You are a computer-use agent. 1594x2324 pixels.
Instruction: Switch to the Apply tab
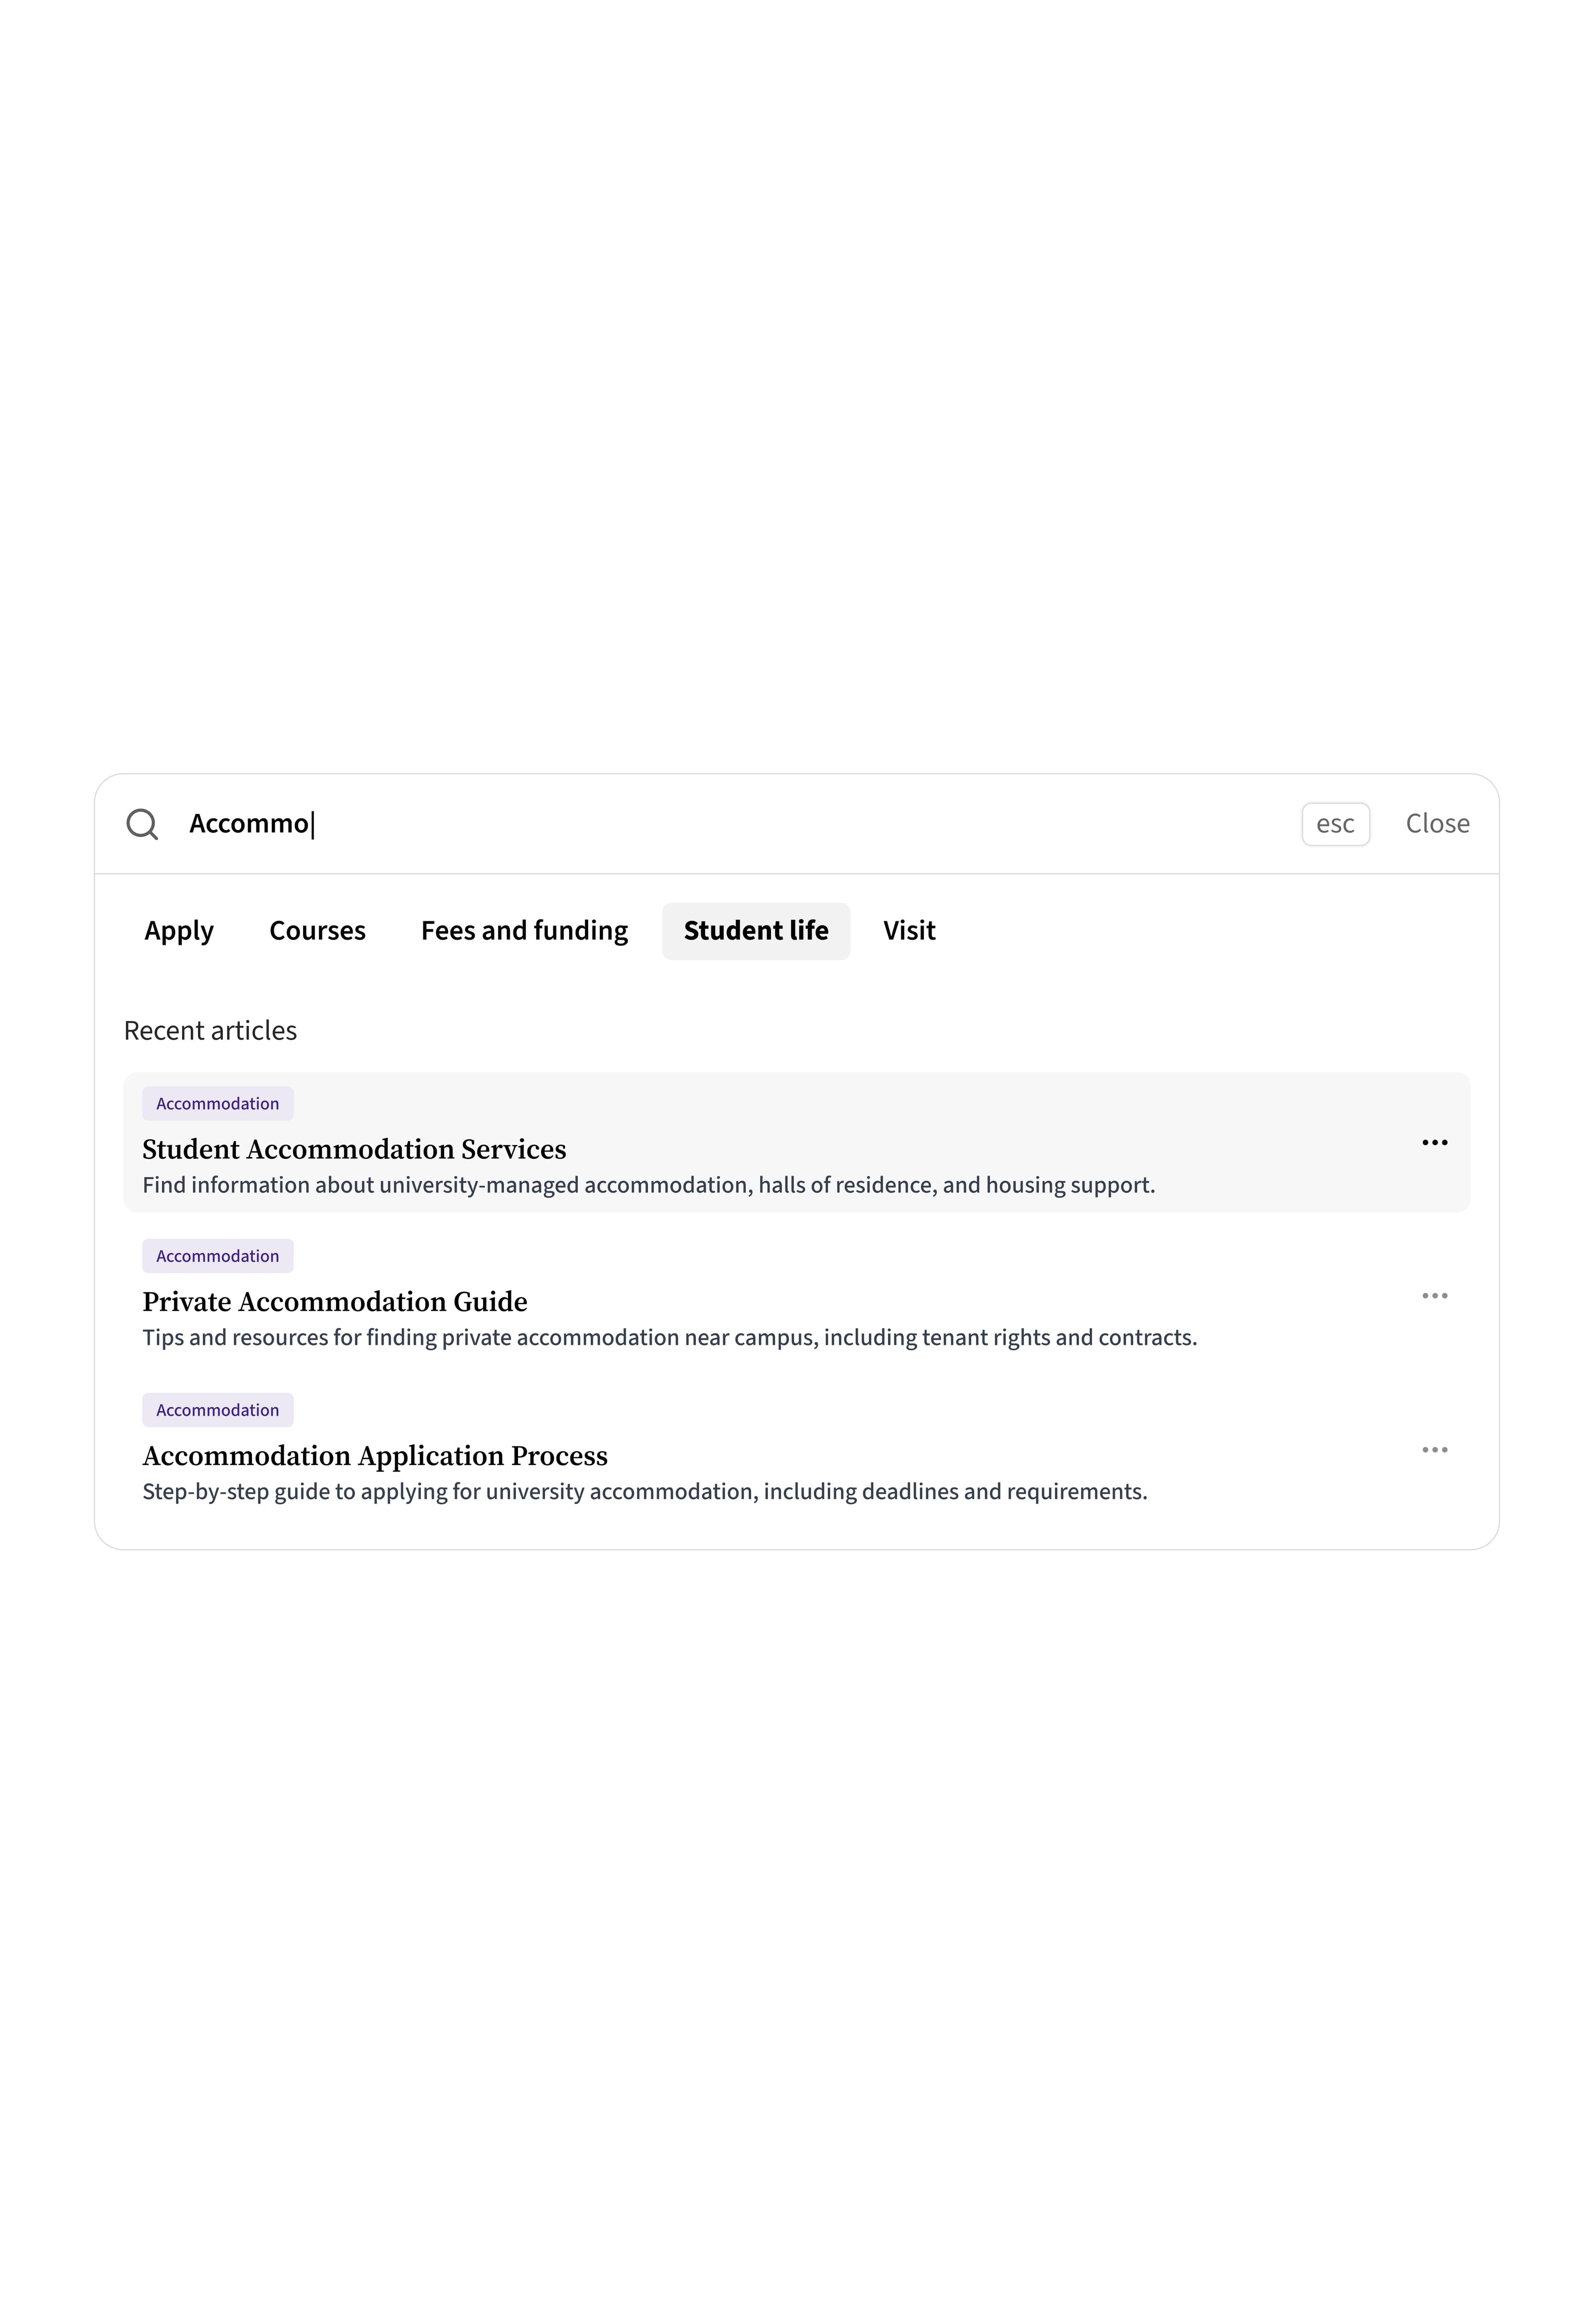179,931
